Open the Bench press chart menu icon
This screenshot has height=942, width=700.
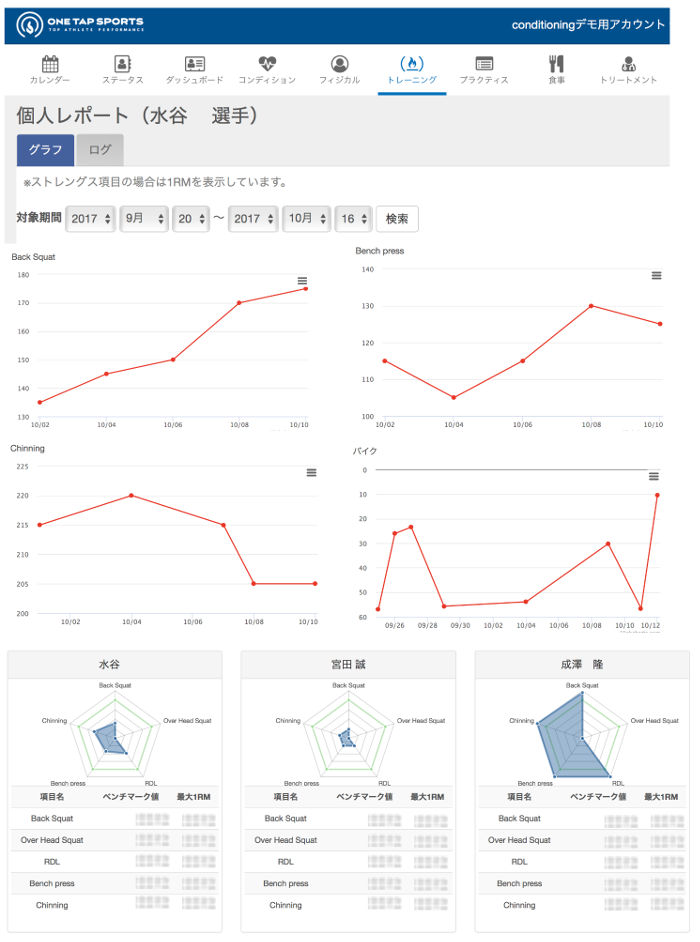(x=656, y=275)
